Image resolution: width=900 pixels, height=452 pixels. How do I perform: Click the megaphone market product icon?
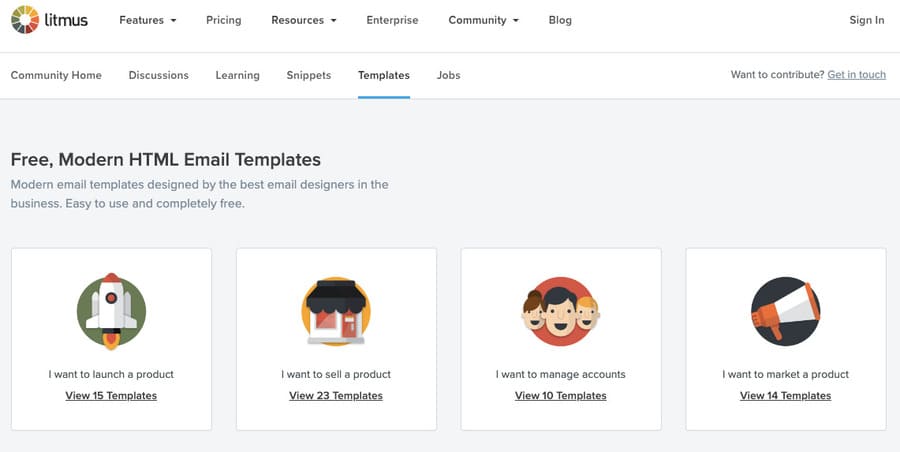785,311
